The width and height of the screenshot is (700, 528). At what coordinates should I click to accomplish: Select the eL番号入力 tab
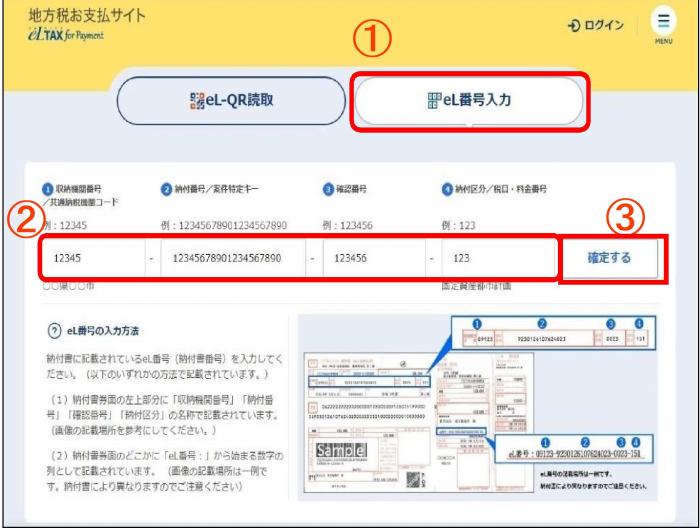point(469,101)
